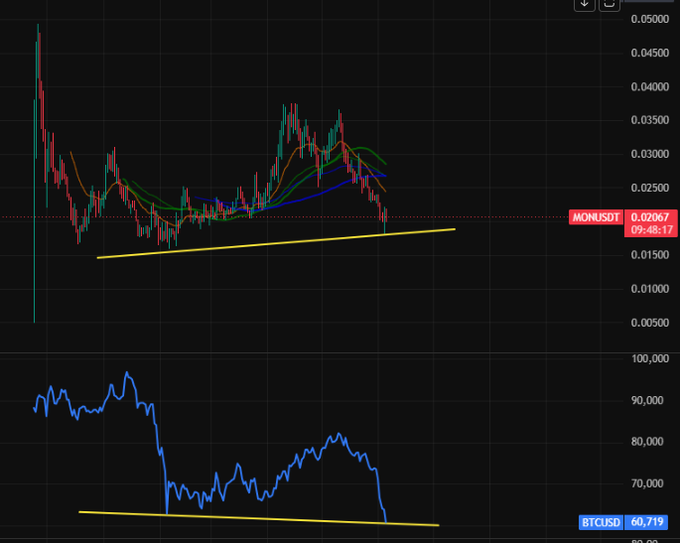The image size is (680, 543).
Task: Click the 90,000 label on BTC scale
Action: (647, 400)
